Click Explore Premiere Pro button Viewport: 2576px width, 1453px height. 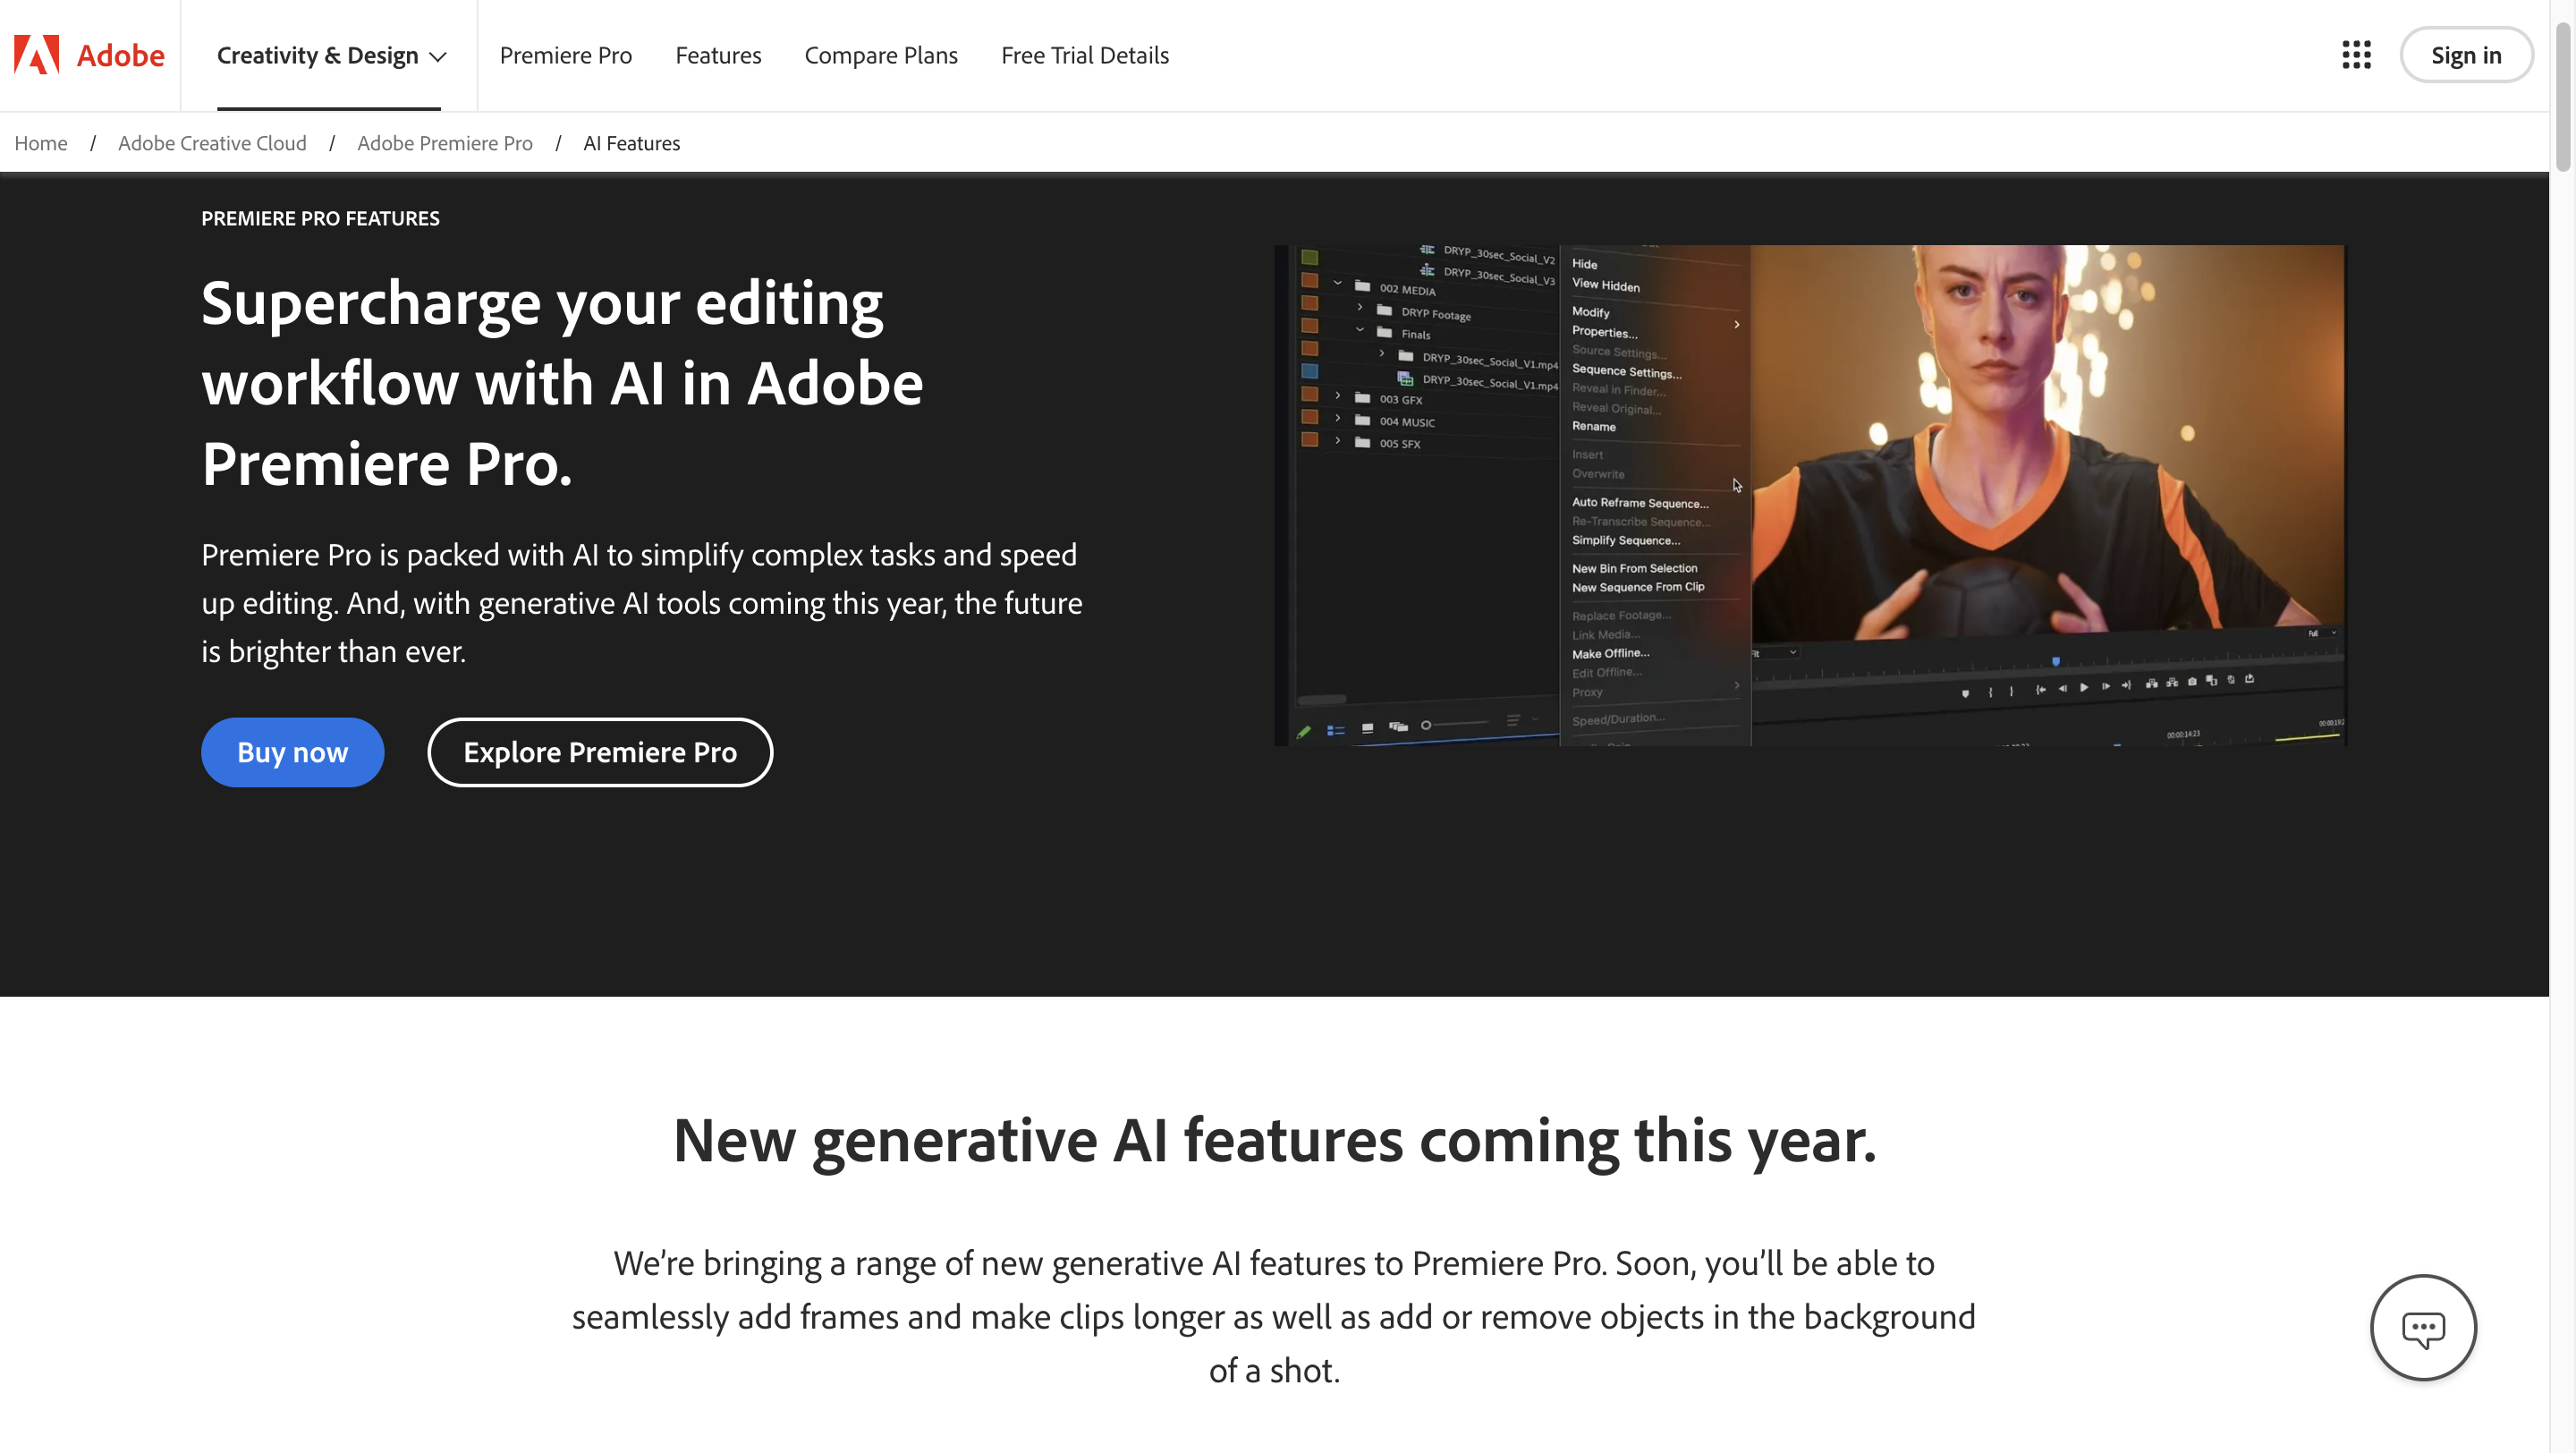point(600,752)
